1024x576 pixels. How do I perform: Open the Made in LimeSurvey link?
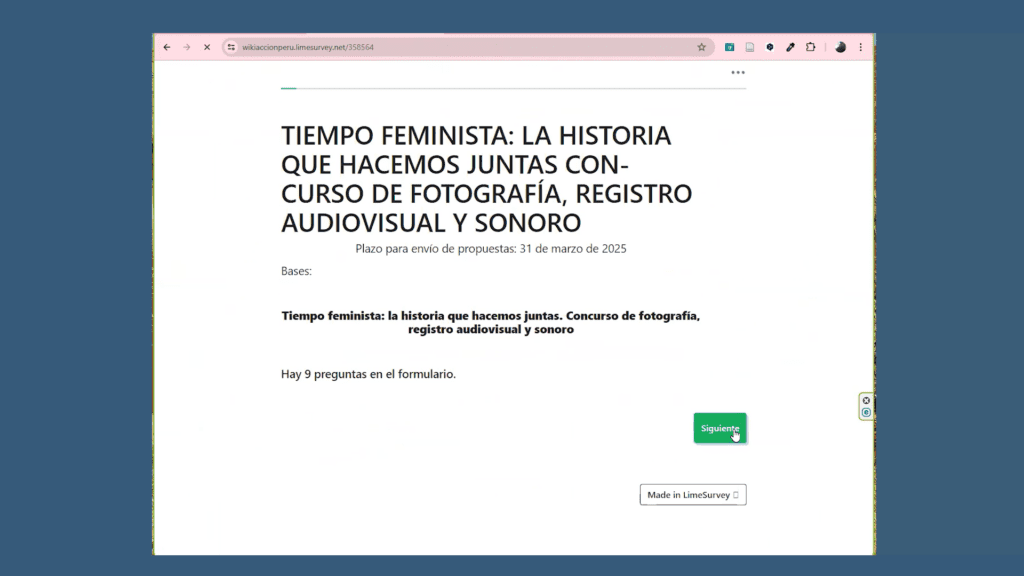(x=693, y=495)
